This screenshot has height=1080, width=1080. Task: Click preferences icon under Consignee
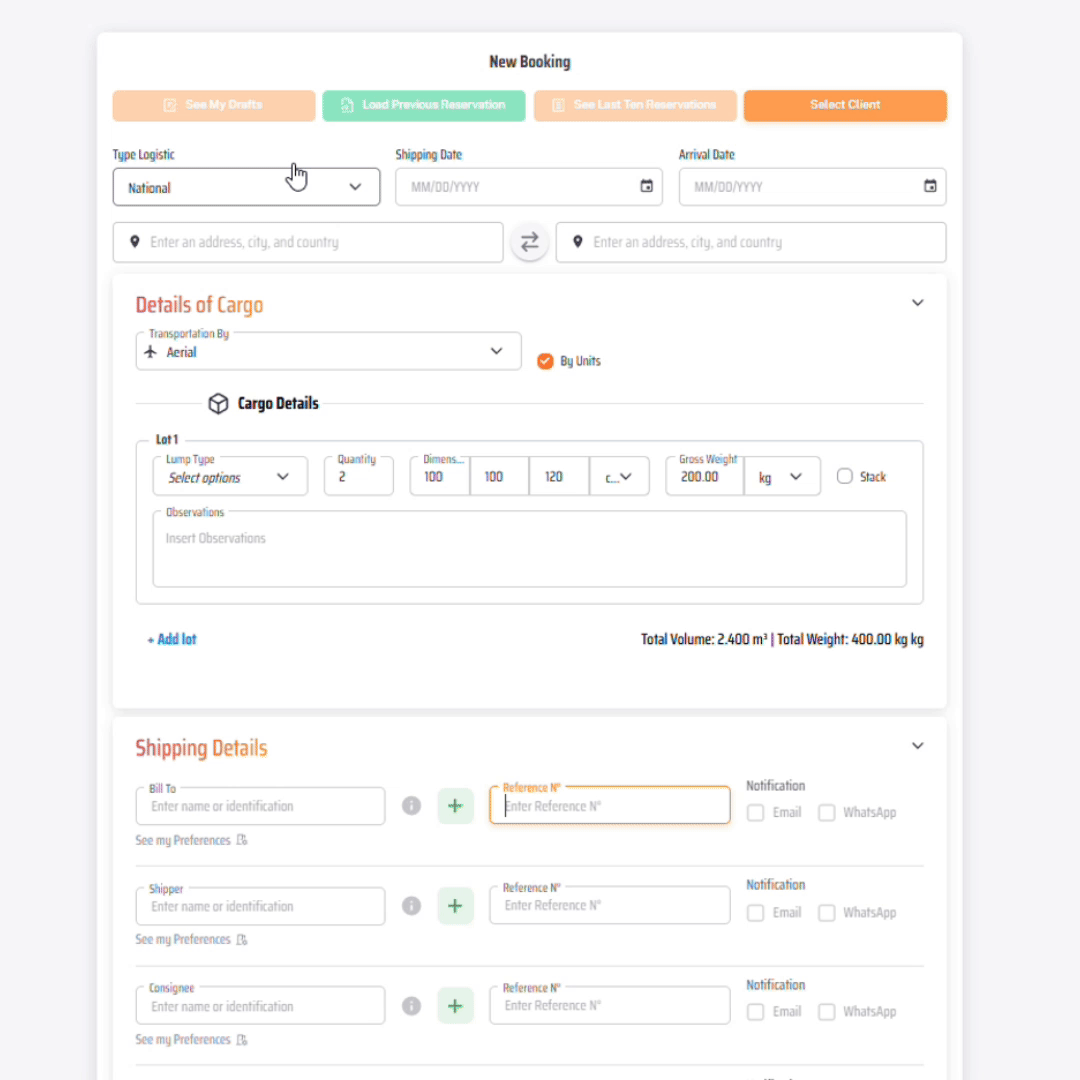click(x=242, y=1039)
